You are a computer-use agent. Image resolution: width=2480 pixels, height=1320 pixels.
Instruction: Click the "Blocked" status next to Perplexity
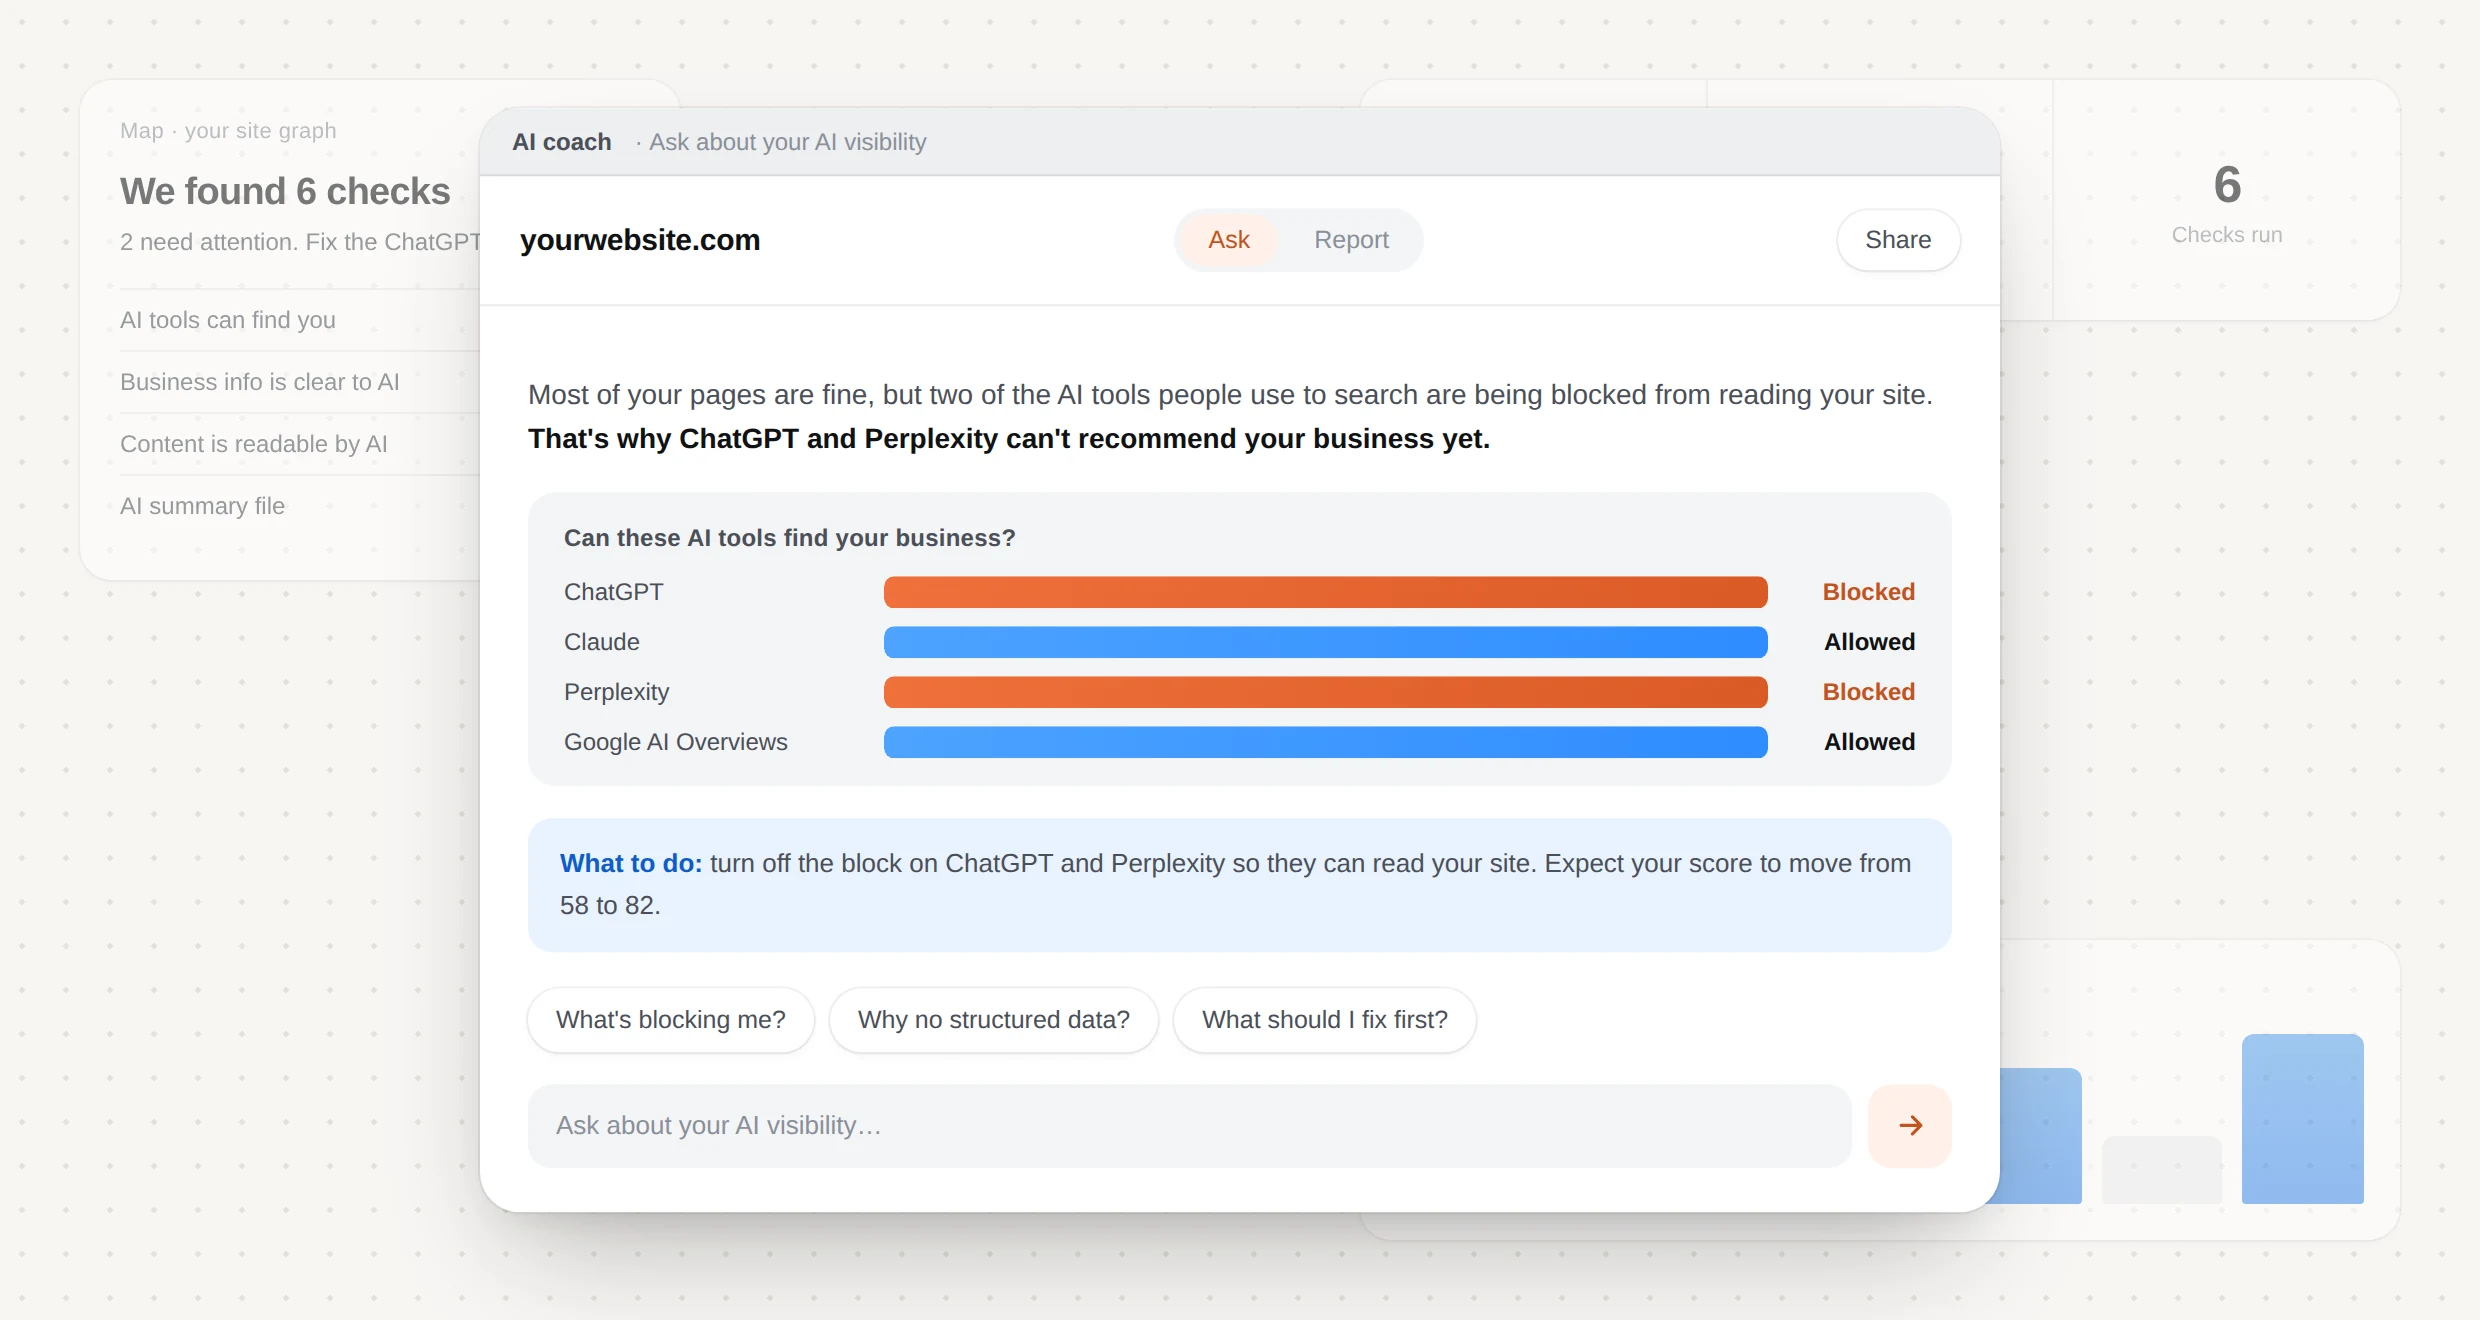pyautogui.click(x=1869, y=692)
